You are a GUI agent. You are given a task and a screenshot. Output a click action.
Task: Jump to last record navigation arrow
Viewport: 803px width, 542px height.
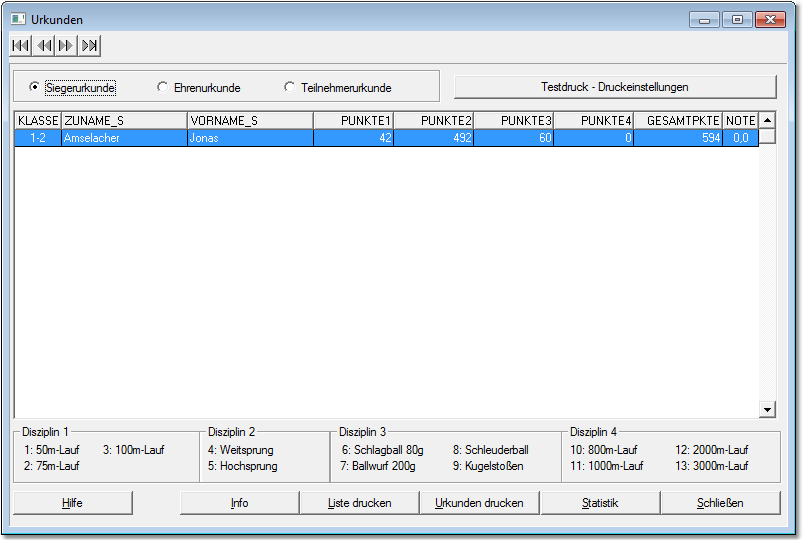tap(90, 46)
